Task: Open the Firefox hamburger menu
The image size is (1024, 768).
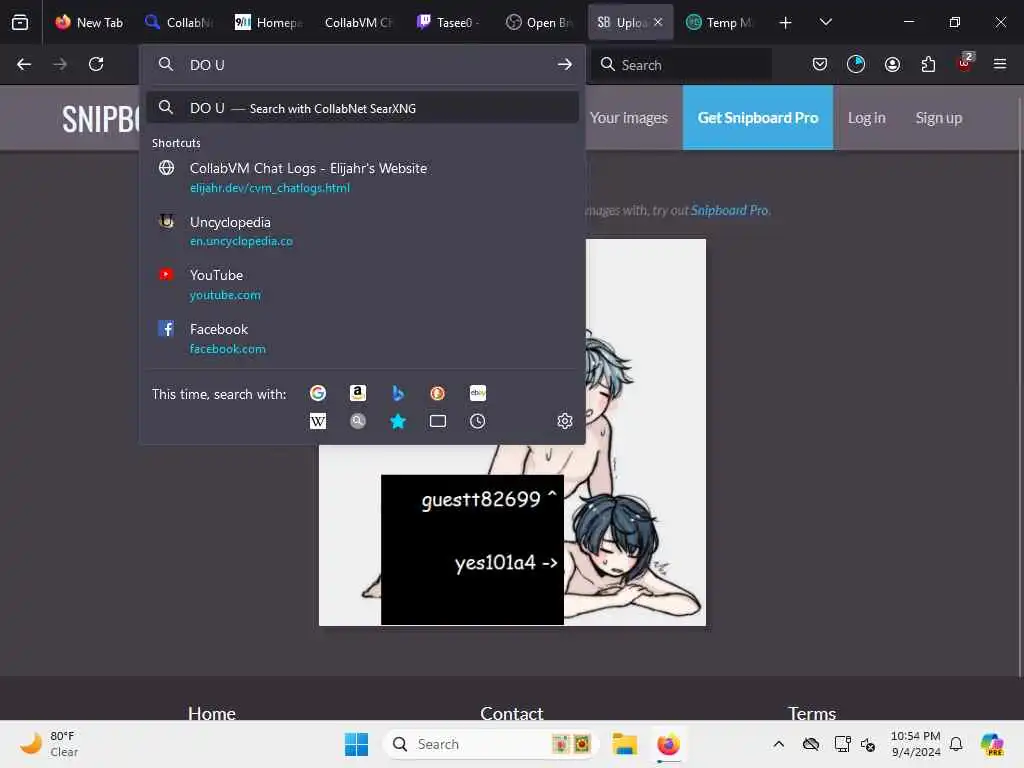Action: tap(1000, 64)
